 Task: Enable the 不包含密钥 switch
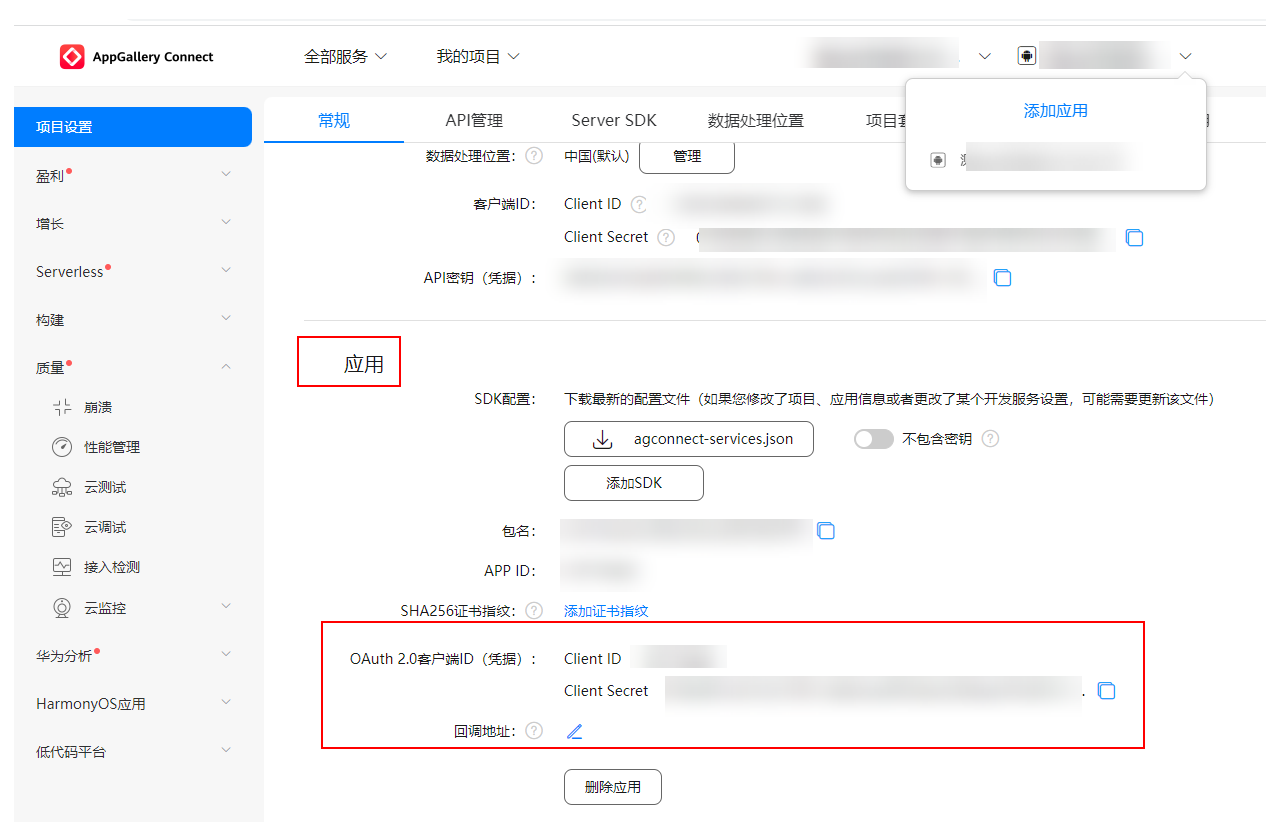tap(873, 438)
